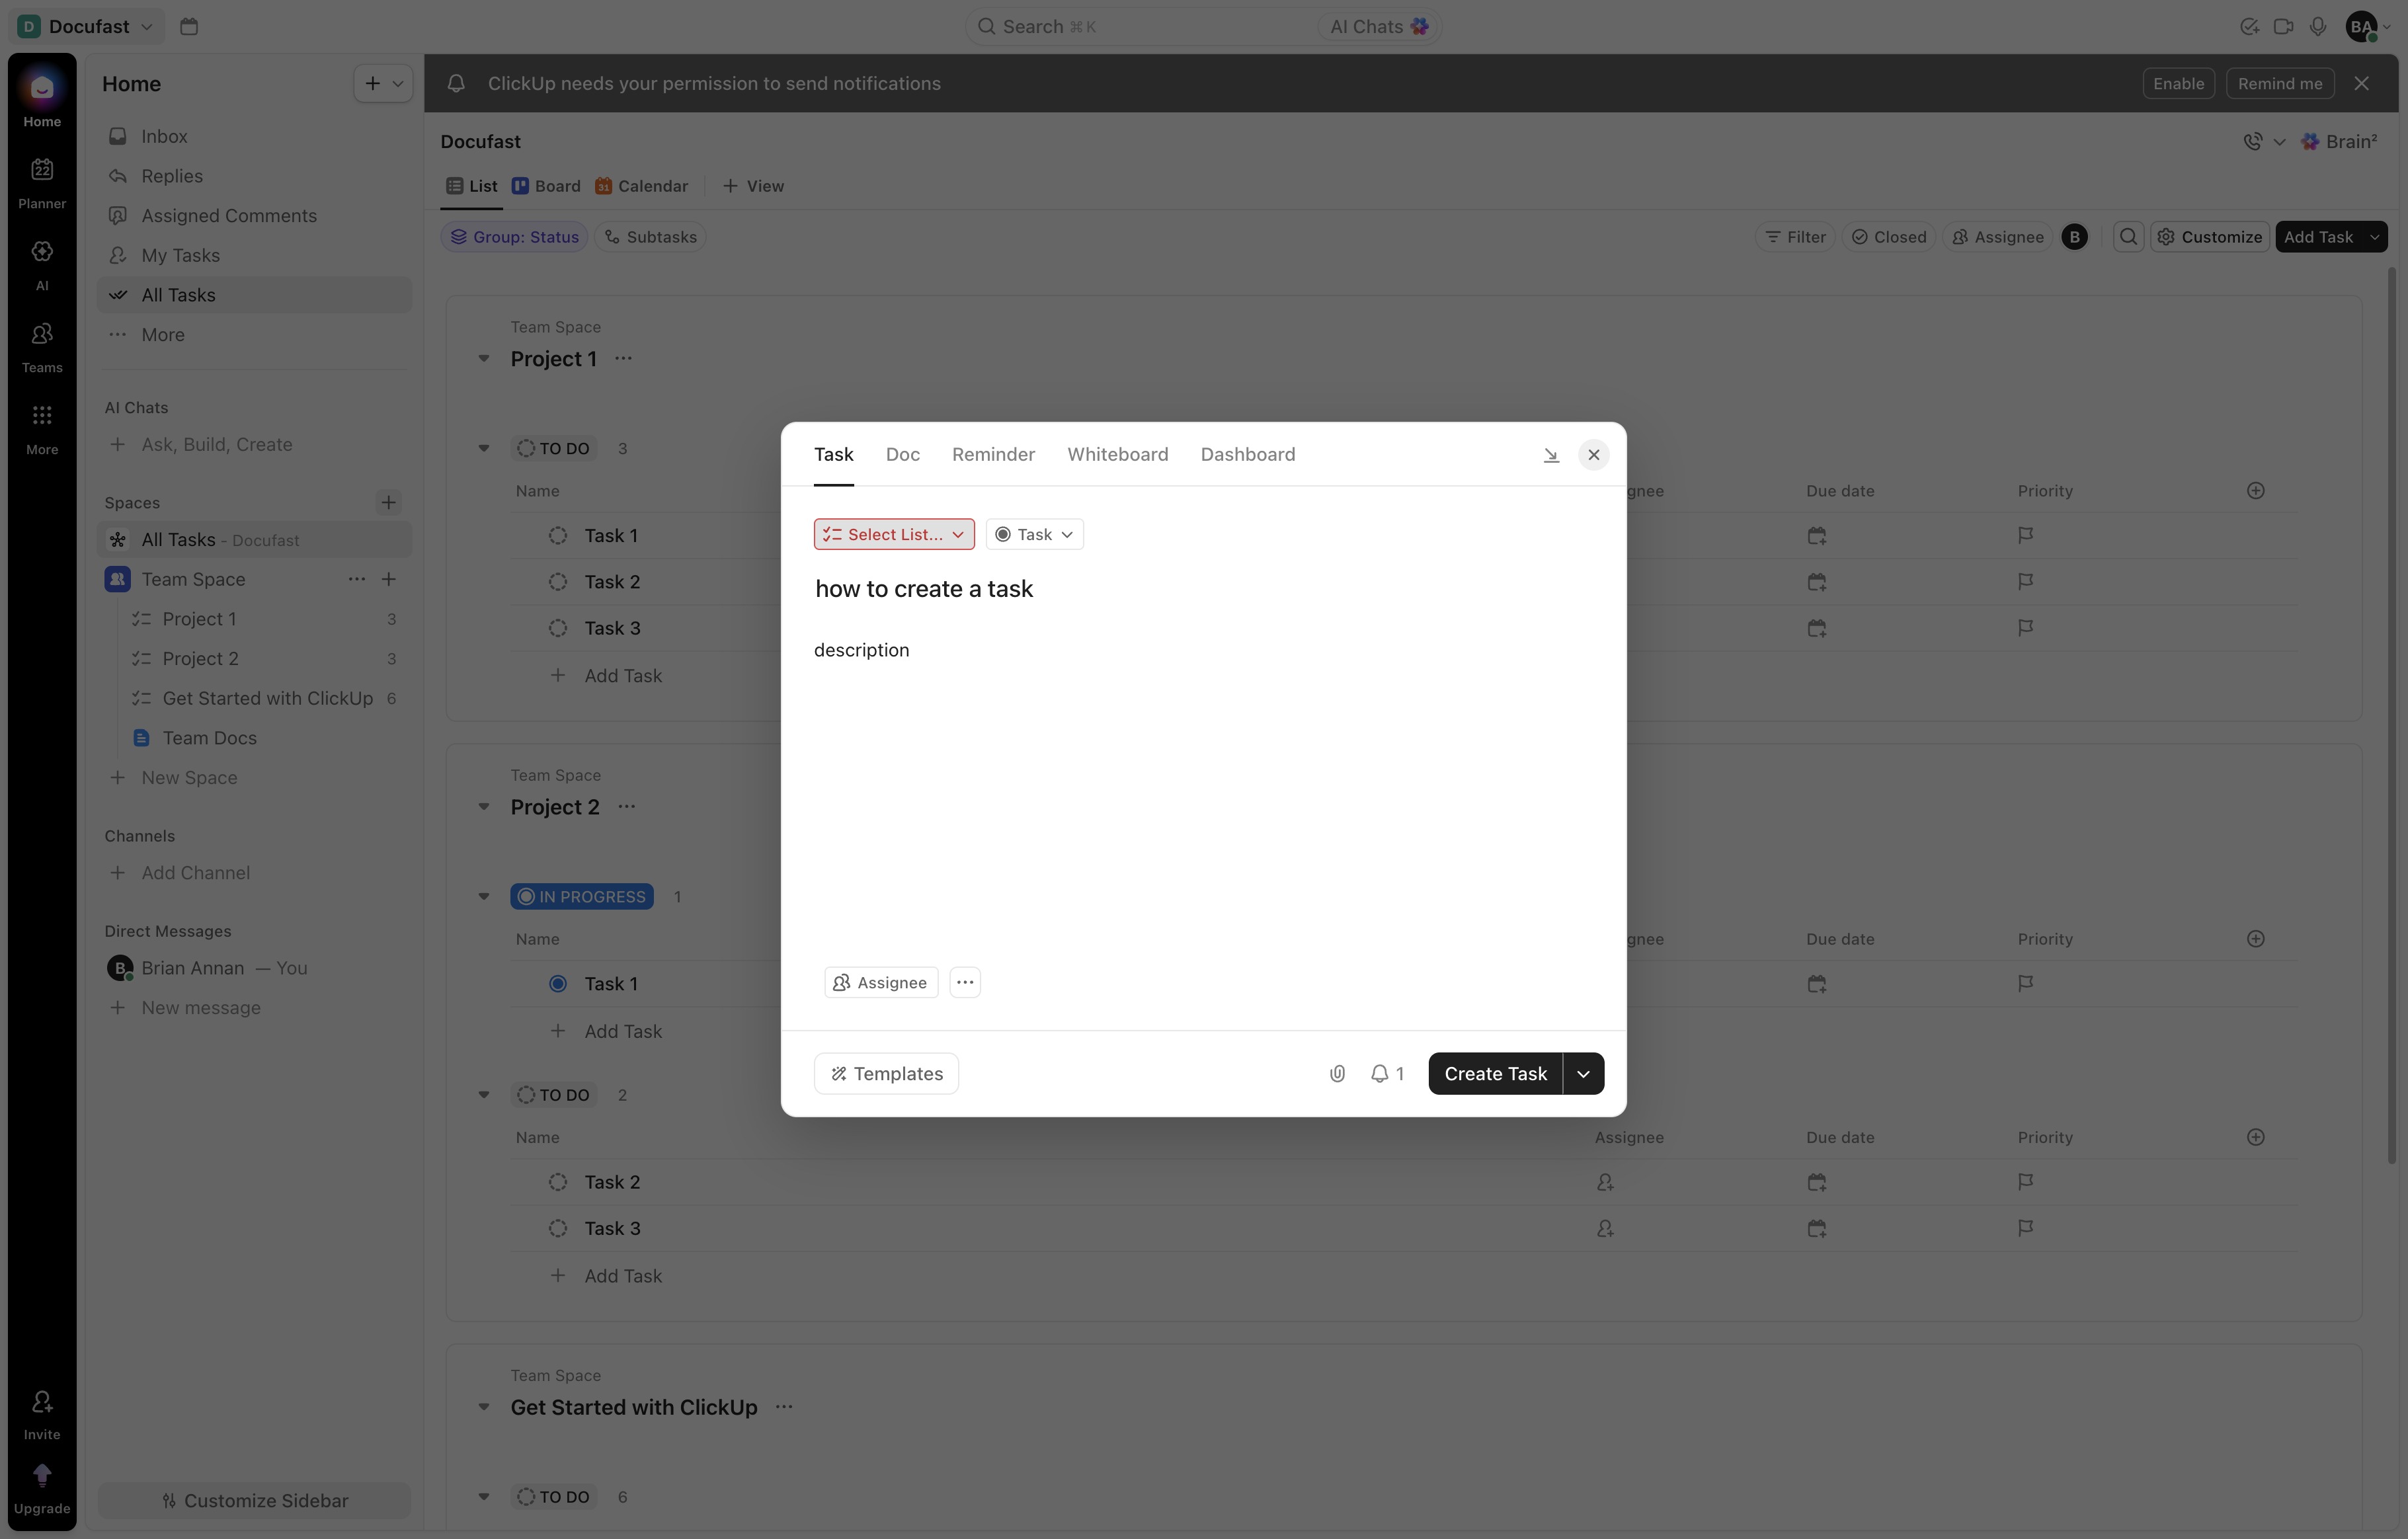Switch to Calendar view
The height and width of the screenshot is (1539, 2408).
pos(641,186)
